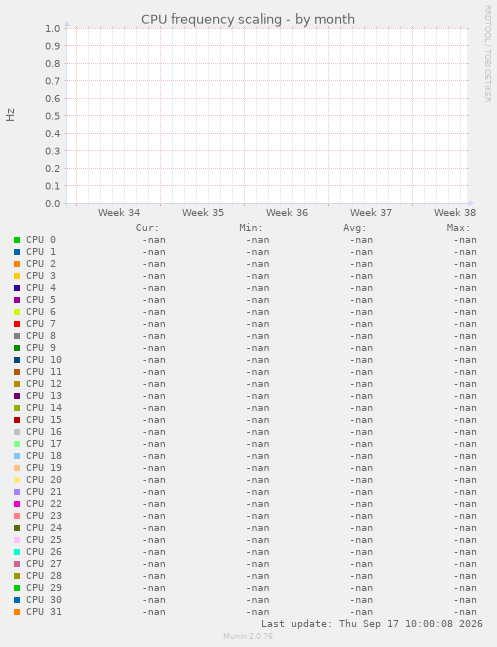Click the CPU 26 cyan color swatch

pos(17,552)
